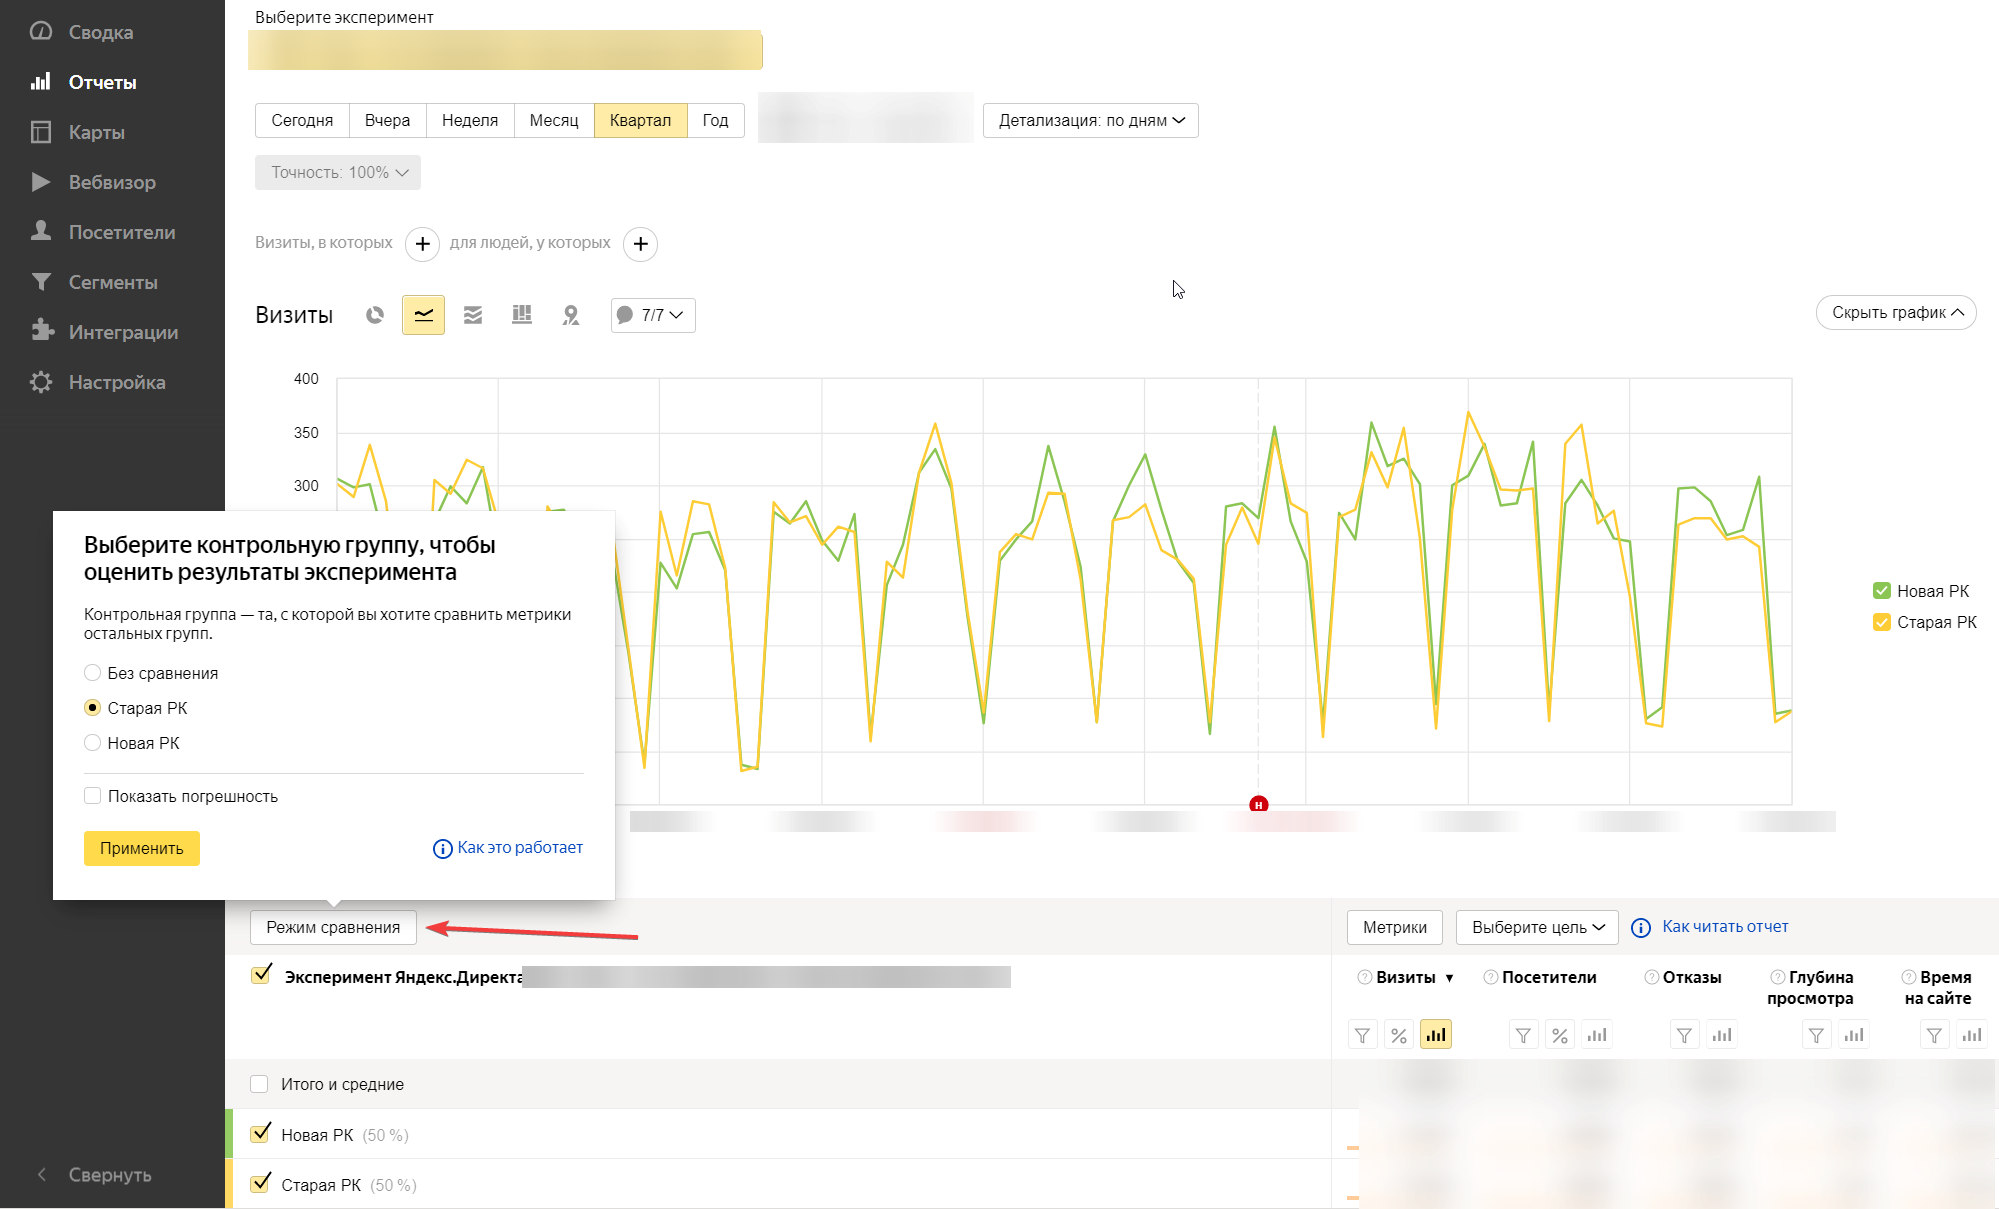Click the line chart icon for visits
The image size is (1999, 1209).
pos(423,314)
